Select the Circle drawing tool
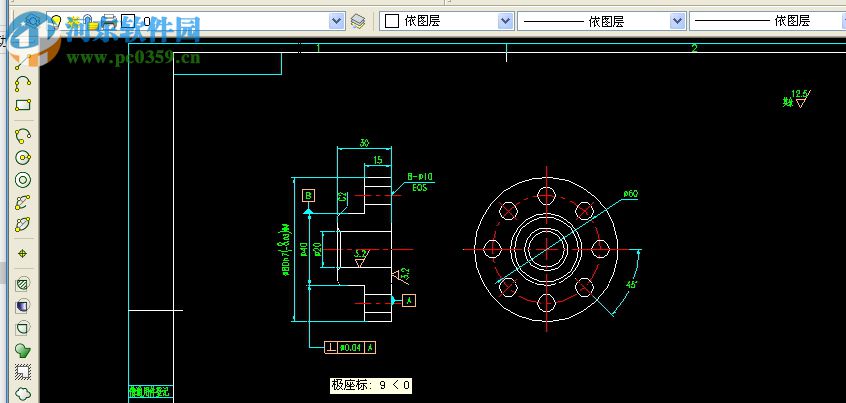Viewport: 846px width, 403px height. pos(23,158)
